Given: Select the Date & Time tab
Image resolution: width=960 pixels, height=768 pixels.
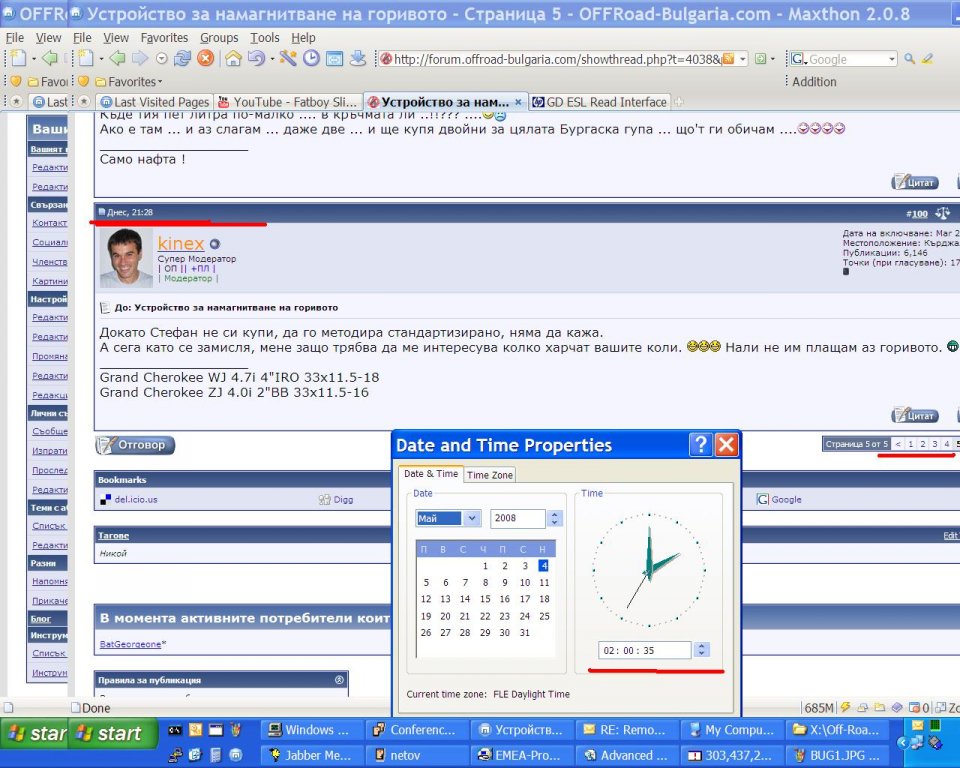Looking at the screenshot, I should tap(431, 474).
